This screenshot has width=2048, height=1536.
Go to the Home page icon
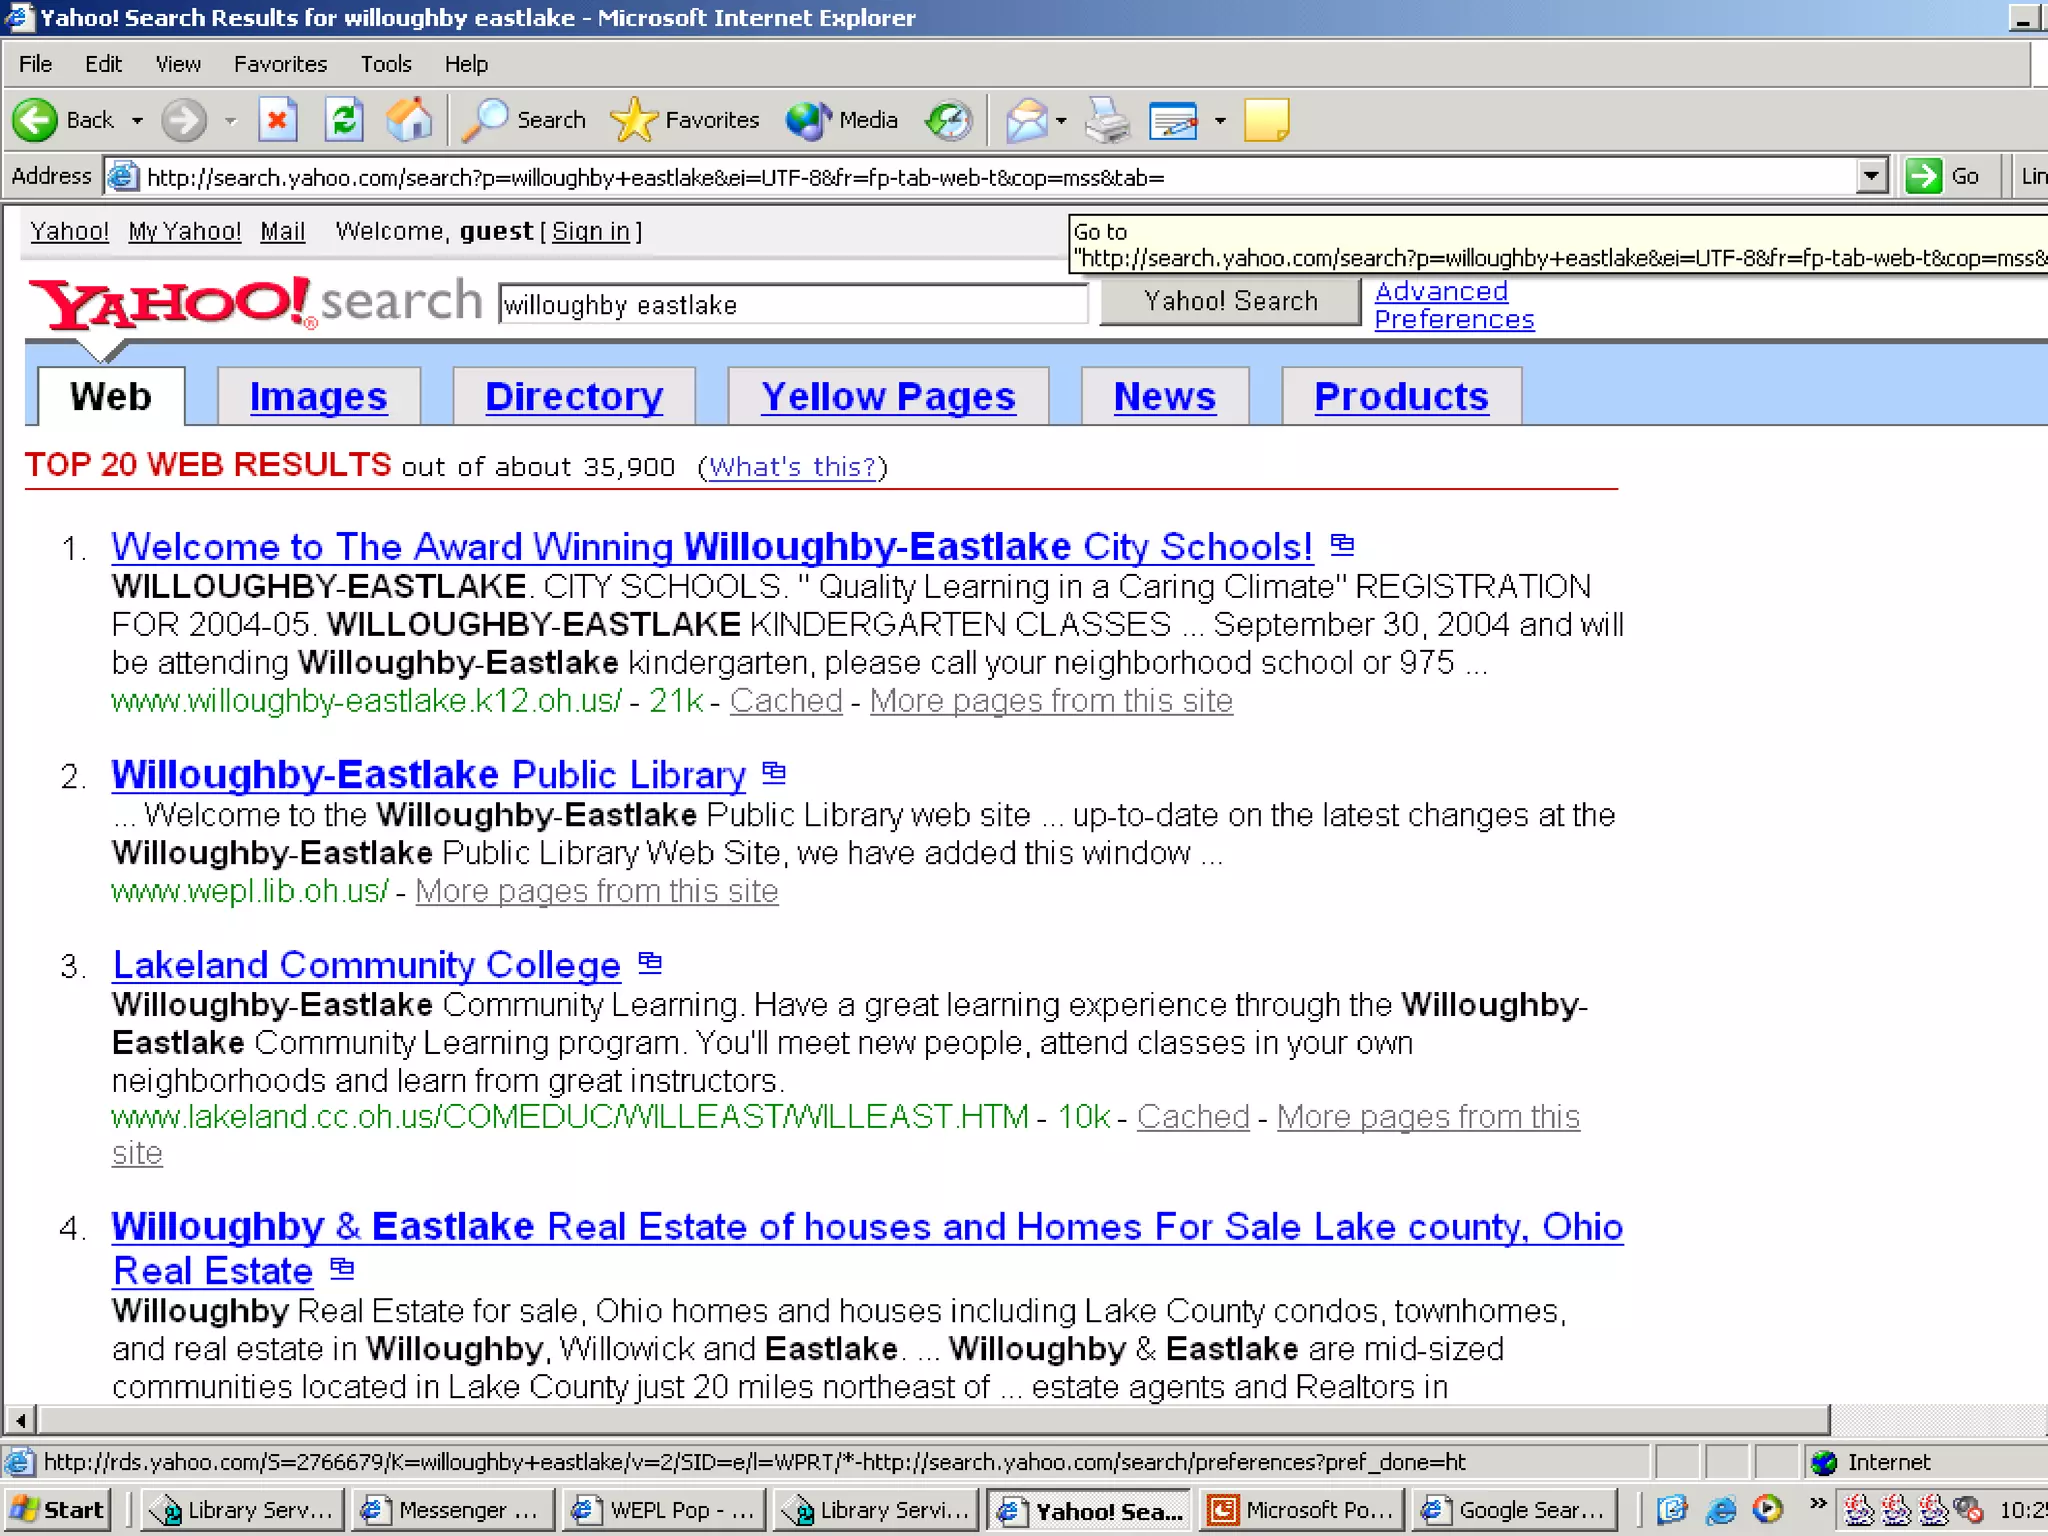pyautogui.click(x=409, y=121)
